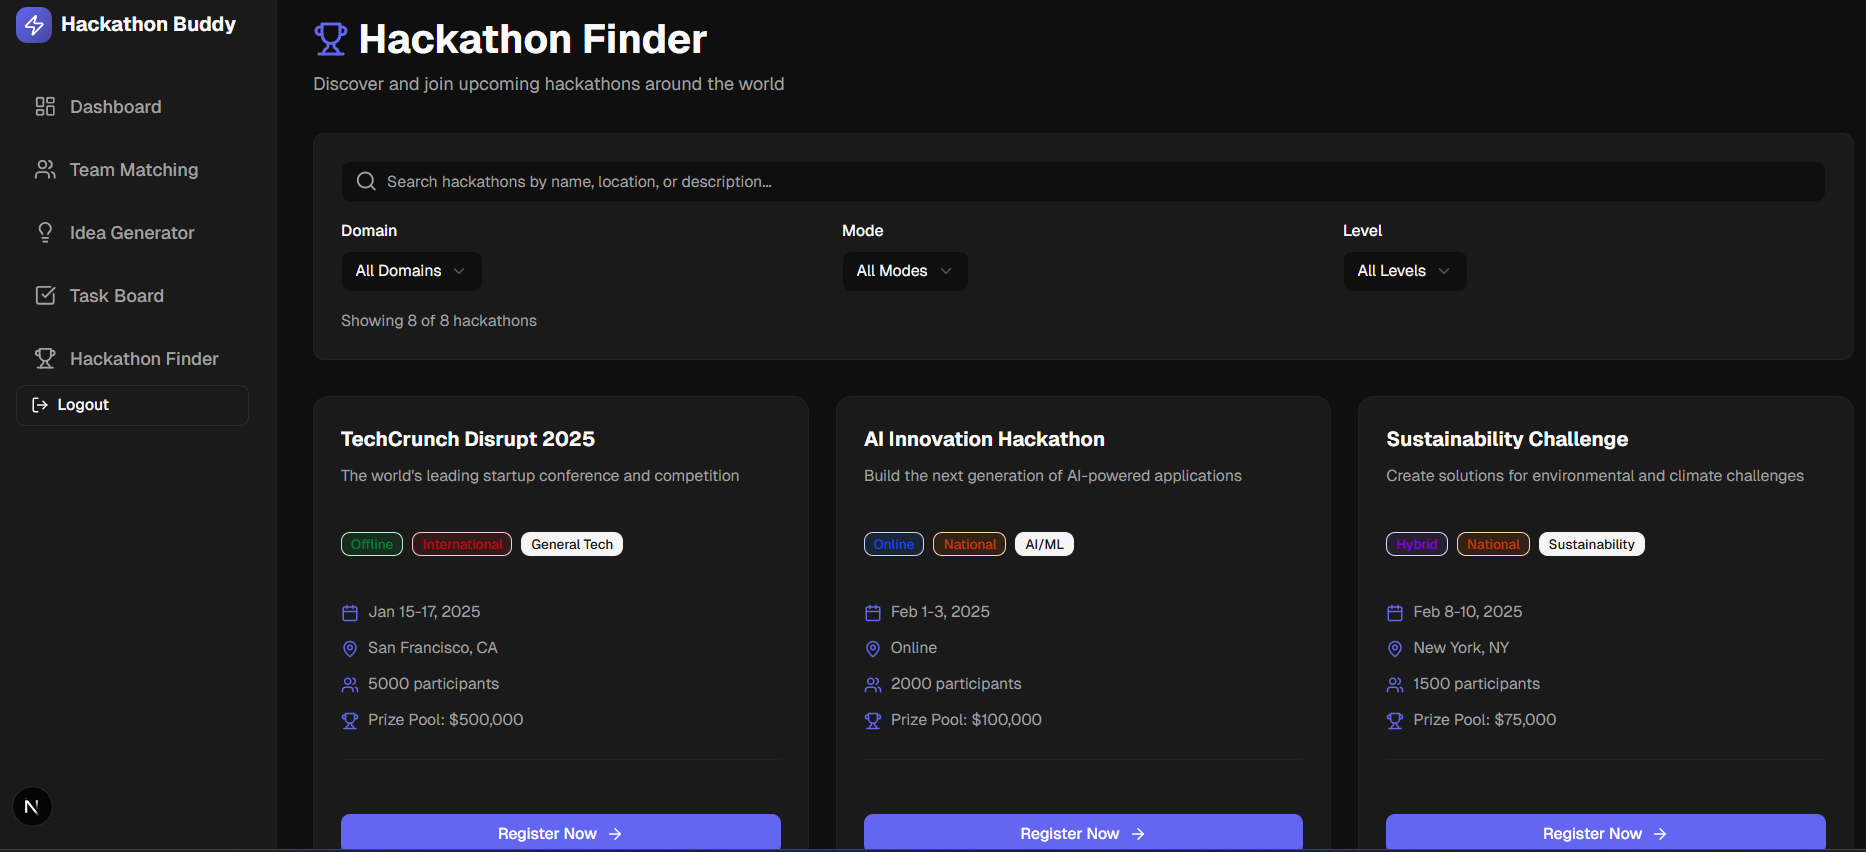The width and height of the screenshot is (1866, 852).
Task: Click trophy icon beside Prize Pool: $75,000
Action: (x=1395, y=721)
